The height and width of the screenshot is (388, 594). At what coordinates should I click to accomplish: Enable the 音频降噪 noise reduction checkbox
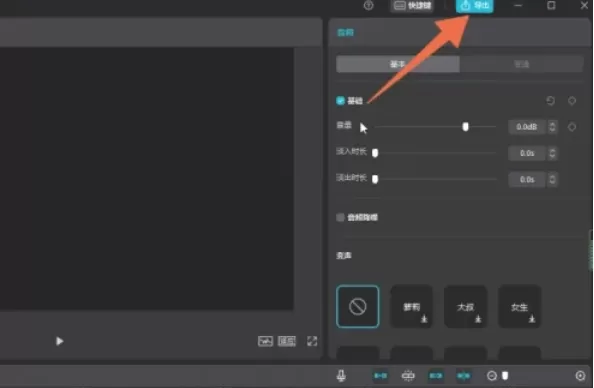[340, 217]
